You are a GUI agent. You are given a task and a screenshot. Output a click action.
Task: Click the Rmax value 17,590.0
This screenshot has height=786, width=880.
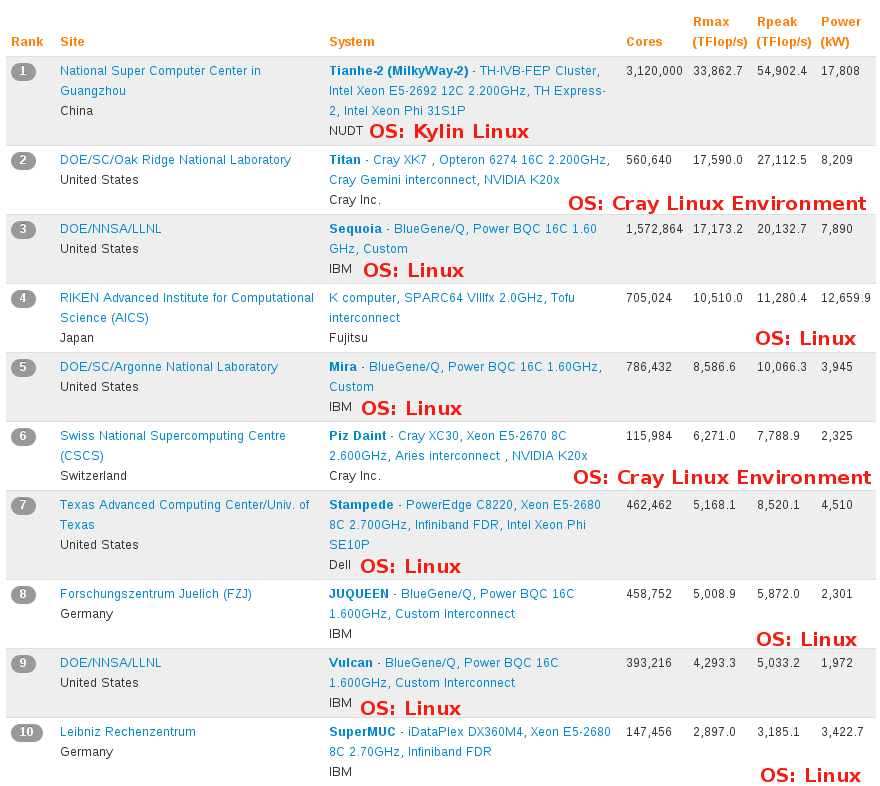coord(718,160)
